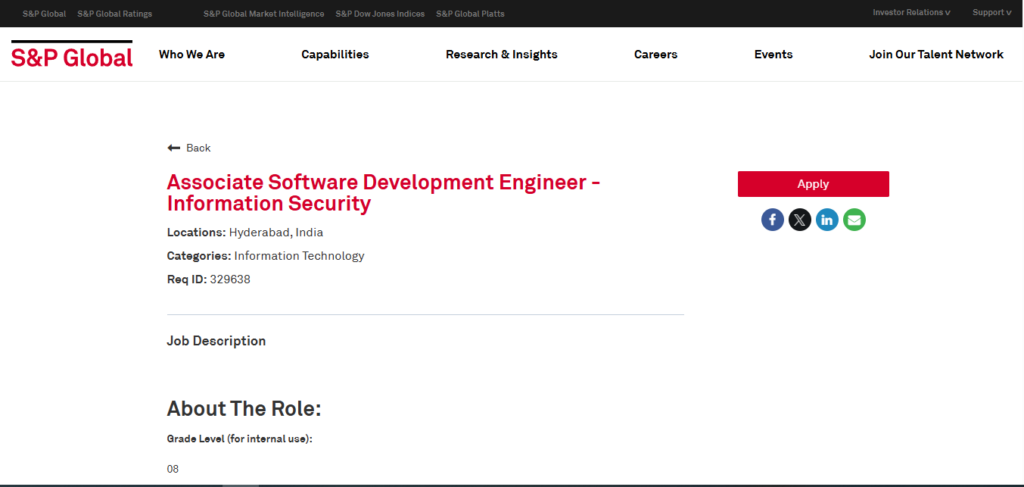The width and height of the screenshot is (1024, 487).
Task: Click the Job Description heading
Action: pos(216,341)
